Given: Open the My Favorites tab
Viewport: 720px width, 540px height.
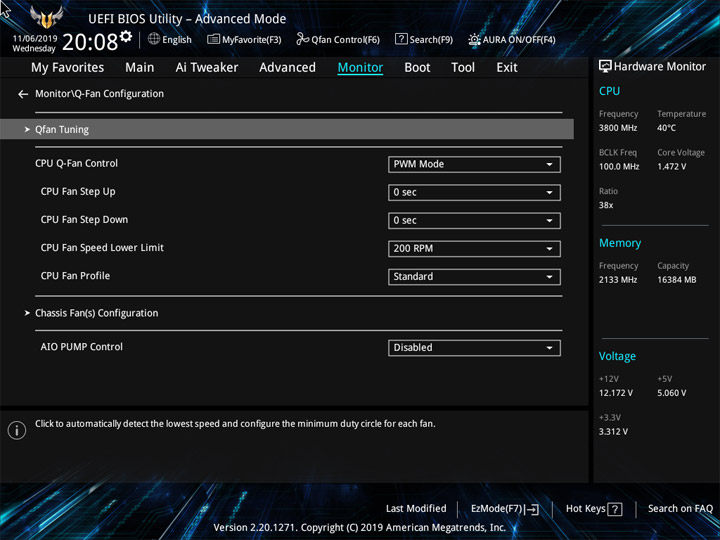Looking at the screenshot, I should tap(68, 68).
